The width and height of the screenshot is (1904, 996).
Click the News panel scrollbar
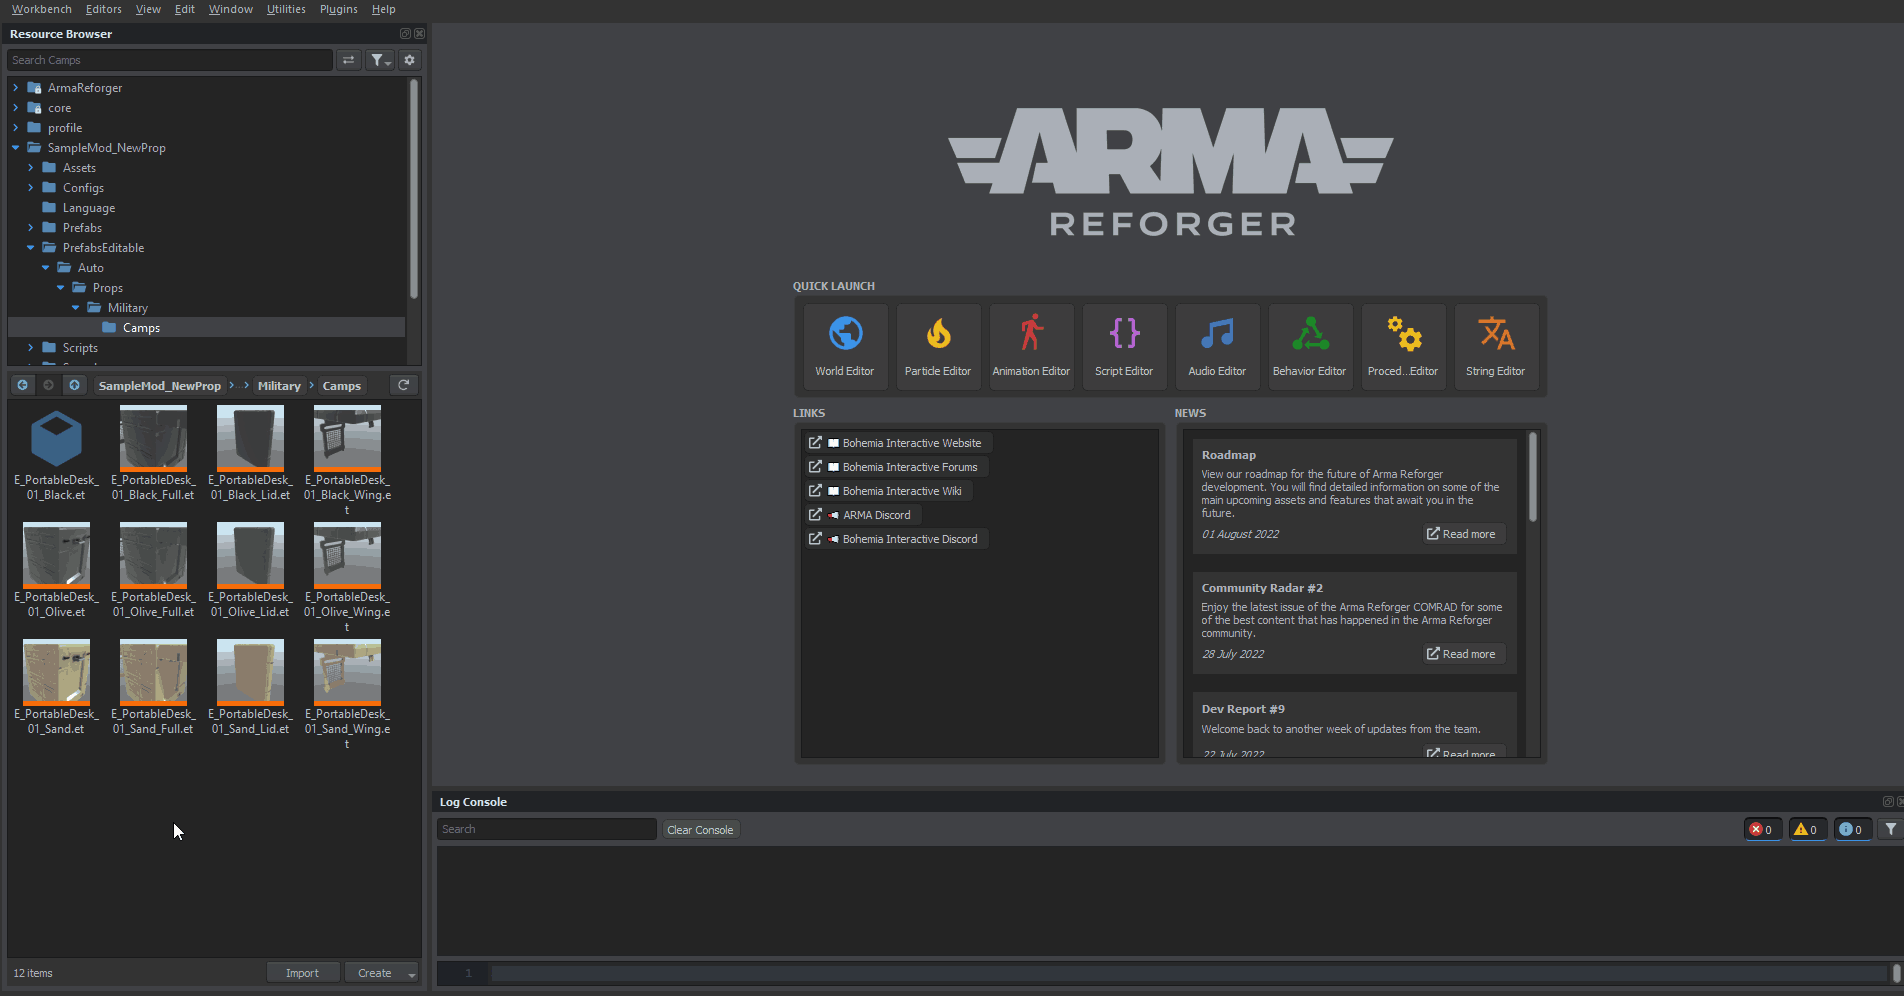(x=1533, y=476)
